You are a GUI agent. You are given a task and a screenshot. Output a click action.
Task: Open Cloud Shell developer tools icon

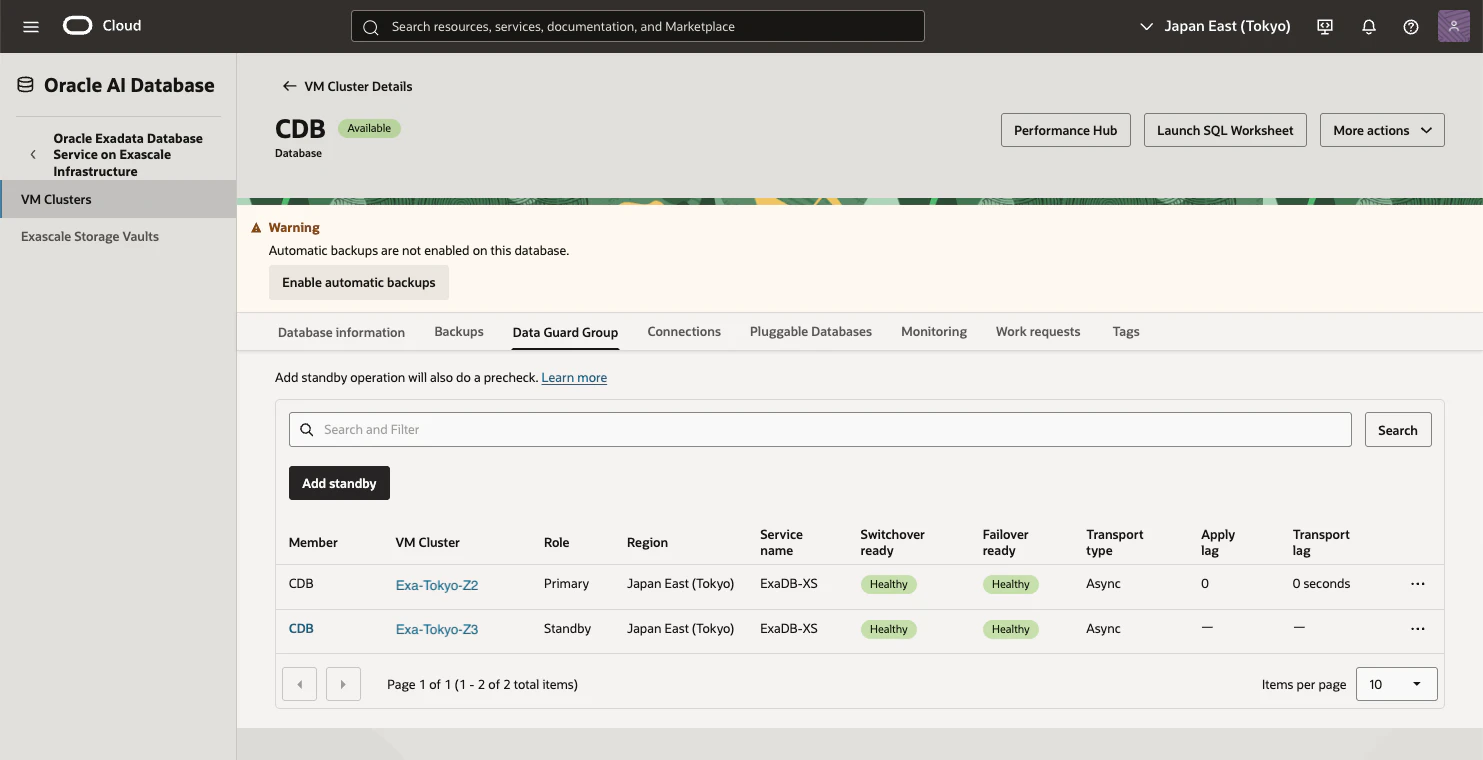point(1325,27)
